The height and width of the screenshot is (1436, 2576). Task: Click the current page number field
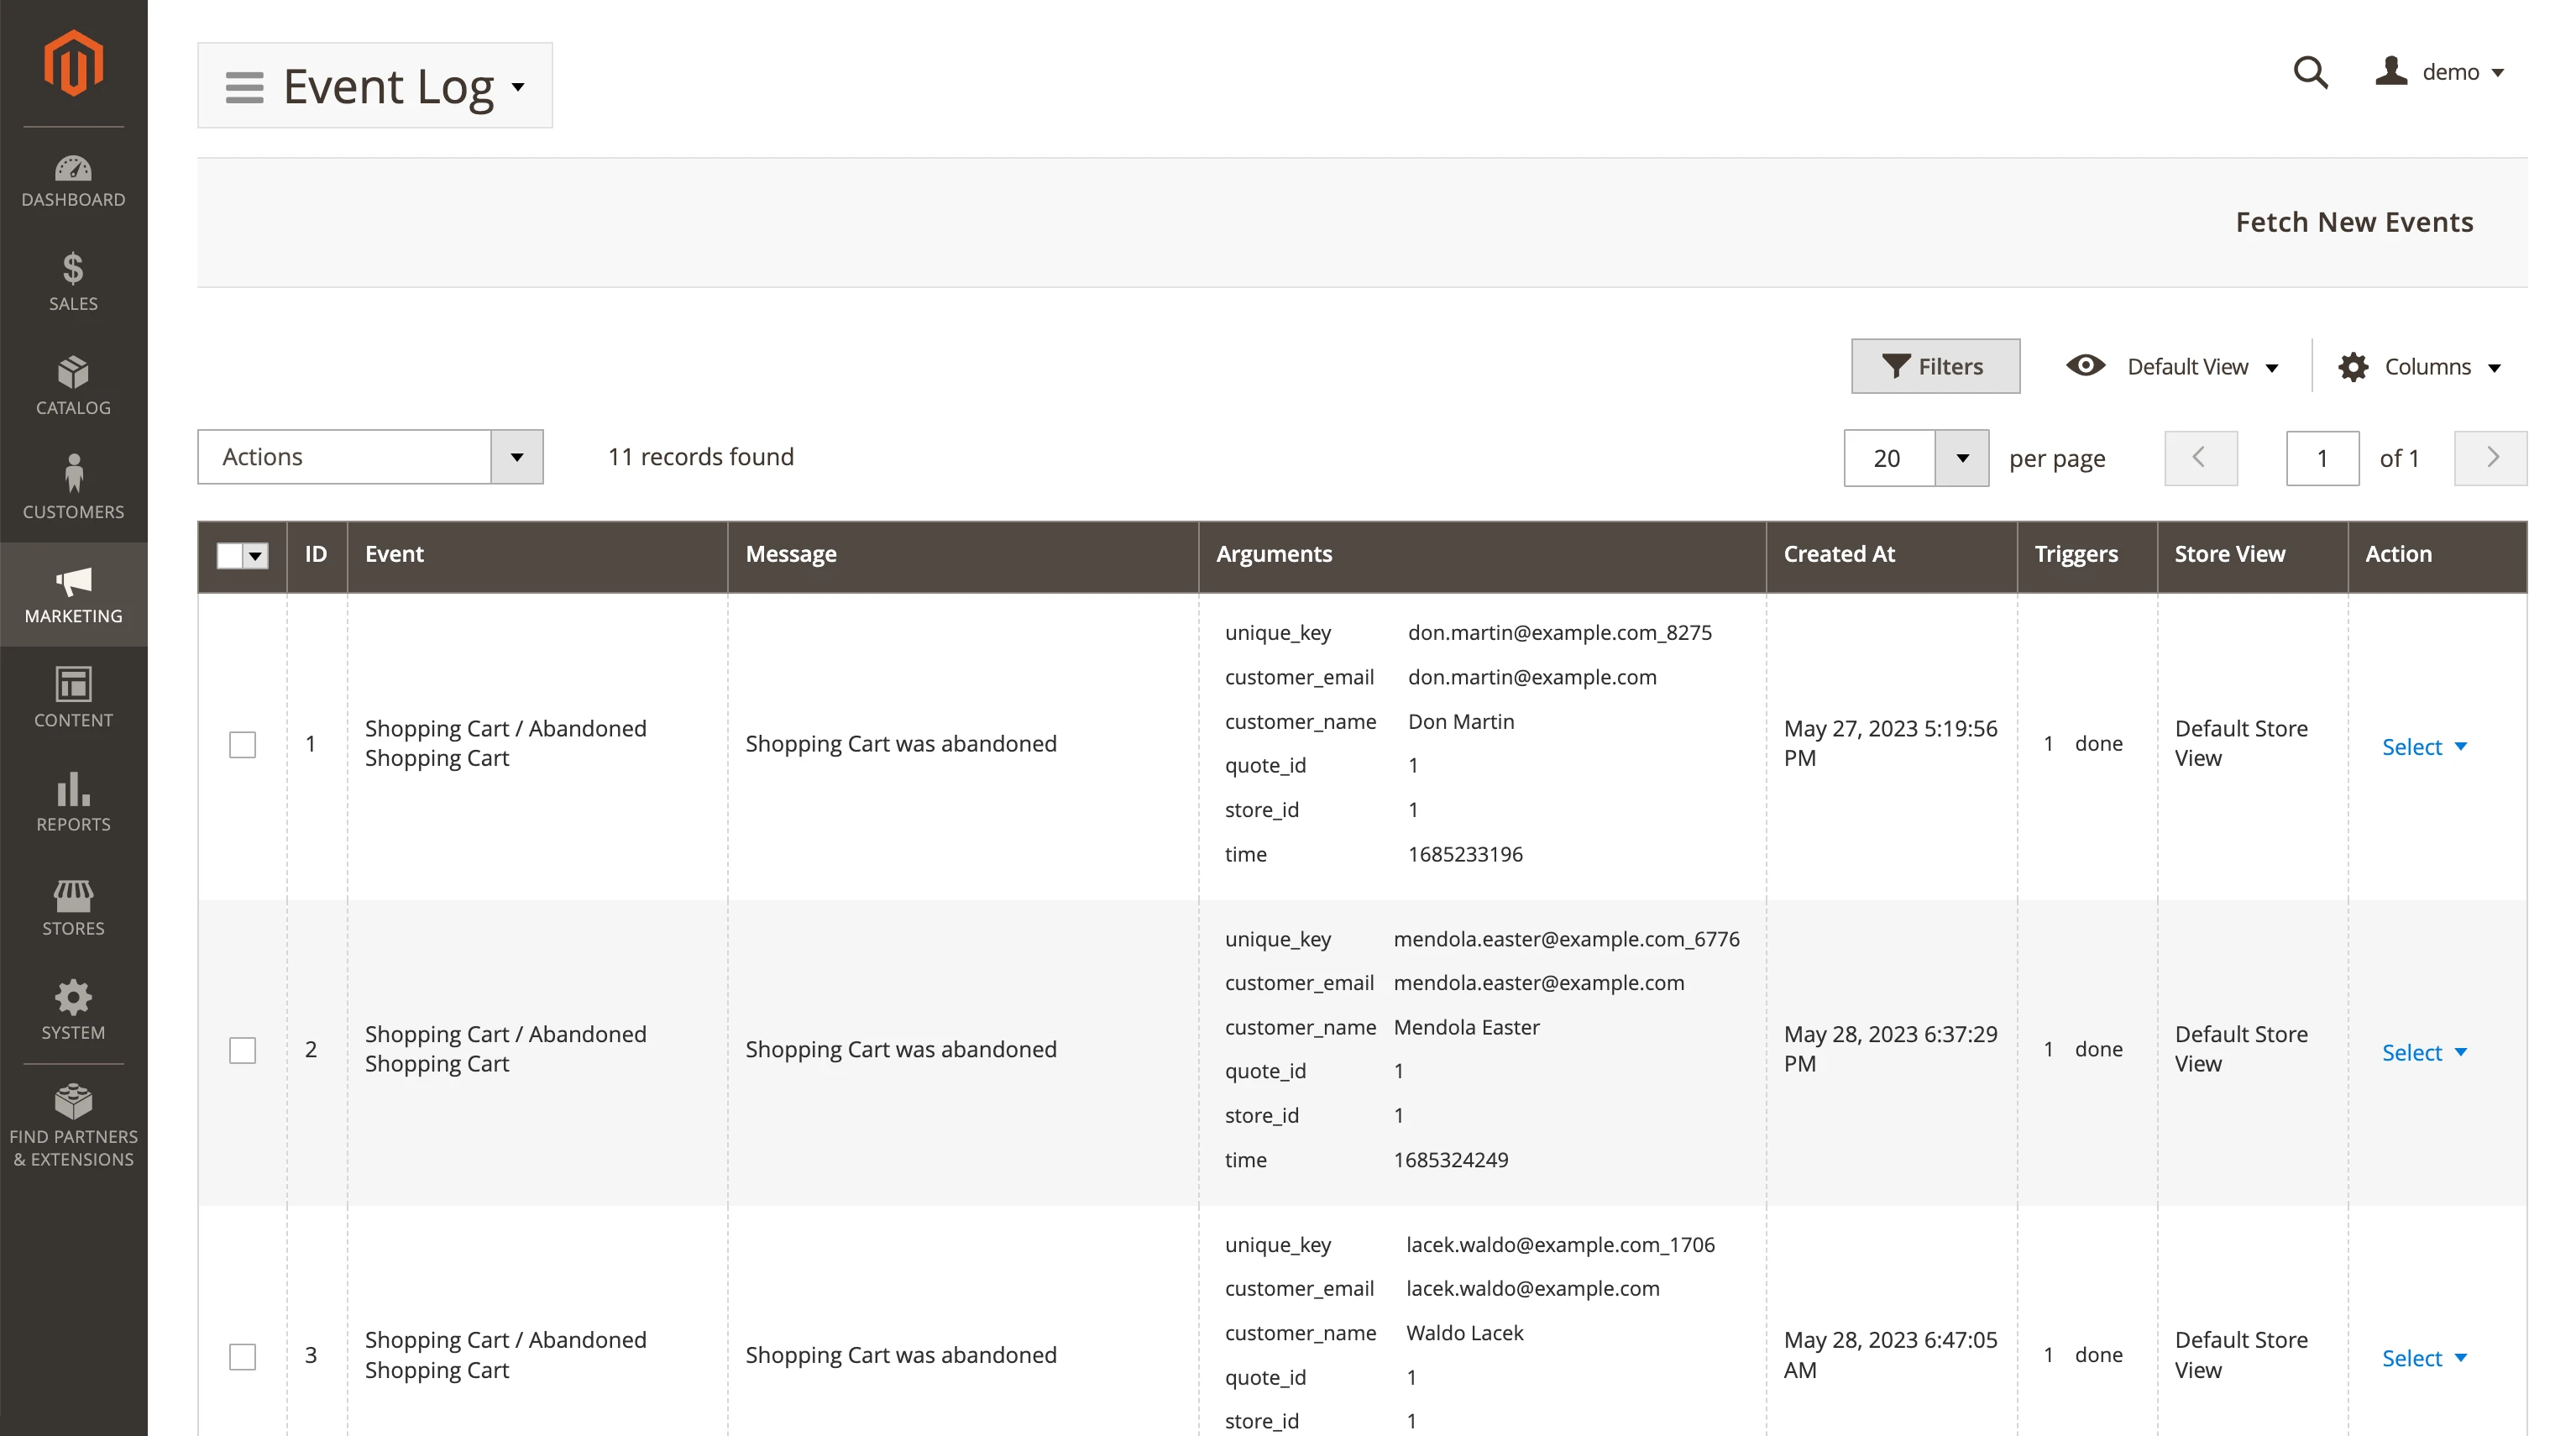pos(2321,458)
